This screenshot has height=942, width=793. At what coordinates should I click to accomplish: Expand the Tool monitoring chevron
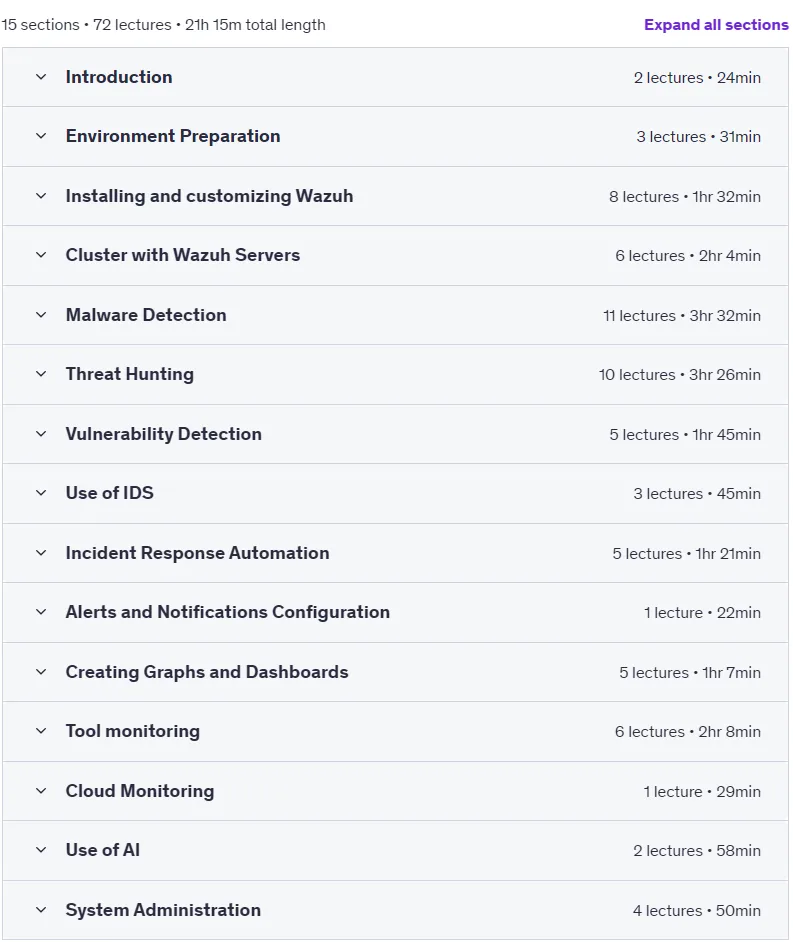pyautogui.click(x=41, y=731)
